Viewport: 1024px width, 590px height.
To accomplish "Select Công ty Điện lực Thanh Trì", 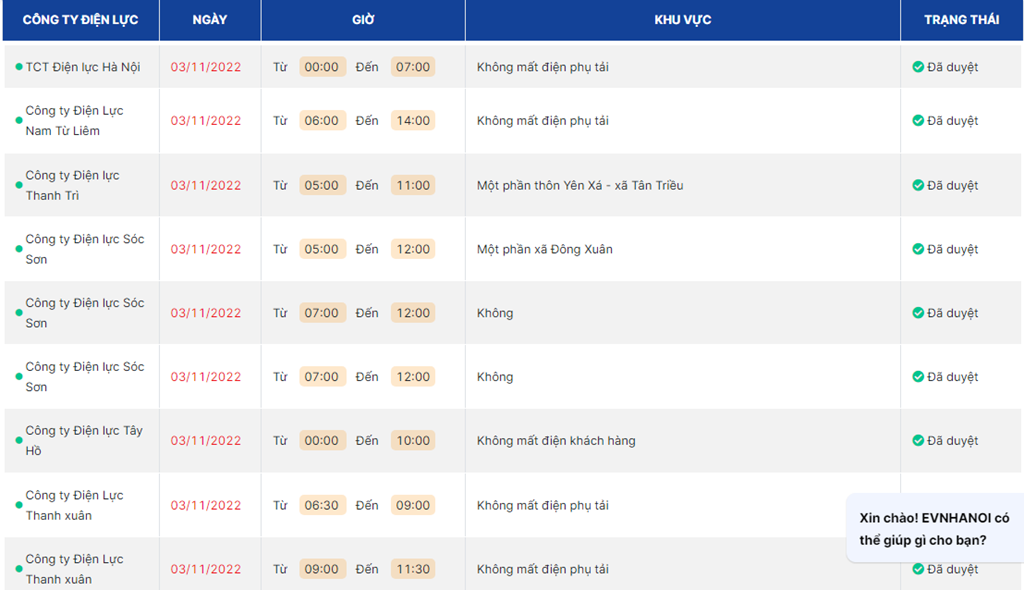I will tap(72, 185).
